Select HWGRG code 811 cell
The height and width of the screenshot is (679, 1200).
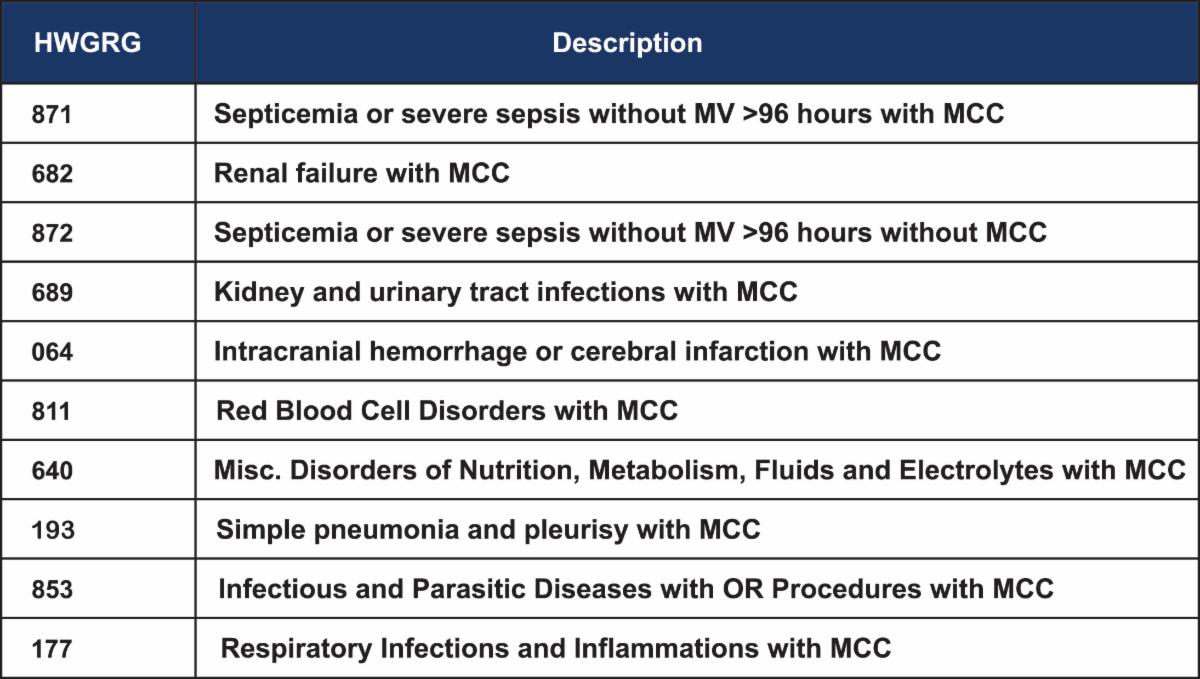[53, 411]
